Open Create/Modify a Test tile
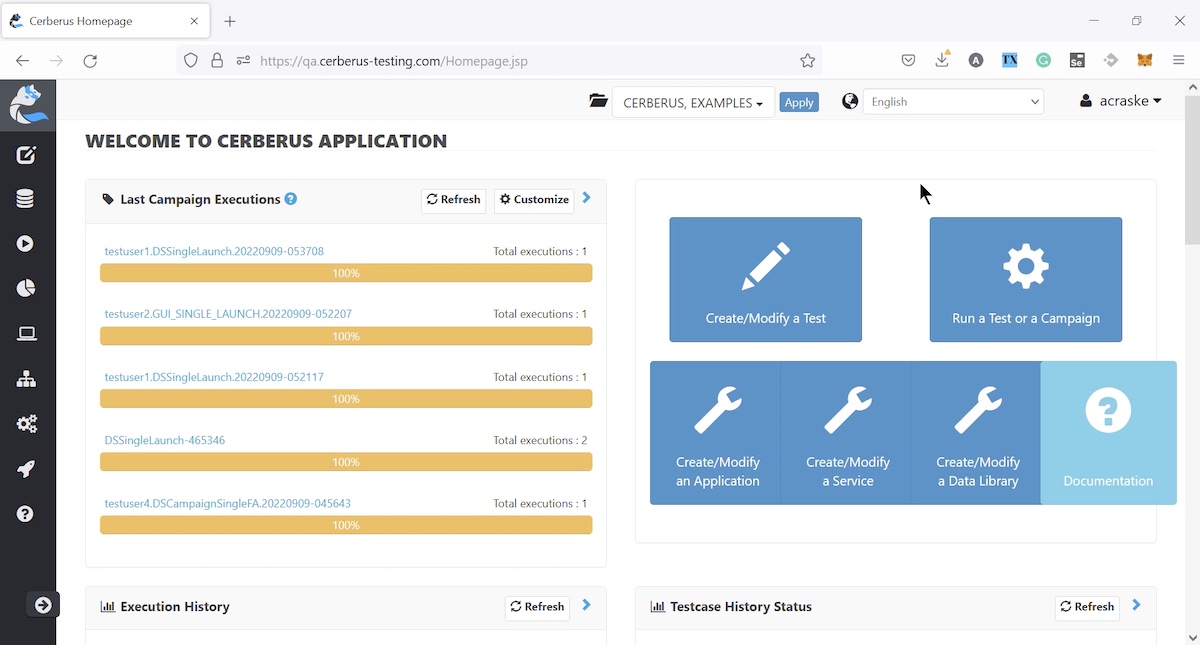Image resolution: width=1200 pixels, height=645 pixels. [x=766, y=280]
